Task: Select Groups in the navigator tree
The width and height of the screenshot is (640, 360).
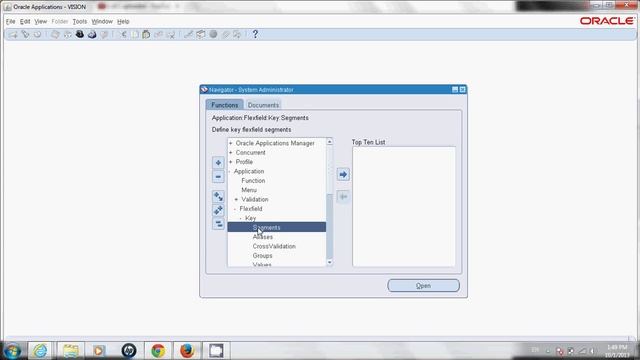Action: [262, 256]
